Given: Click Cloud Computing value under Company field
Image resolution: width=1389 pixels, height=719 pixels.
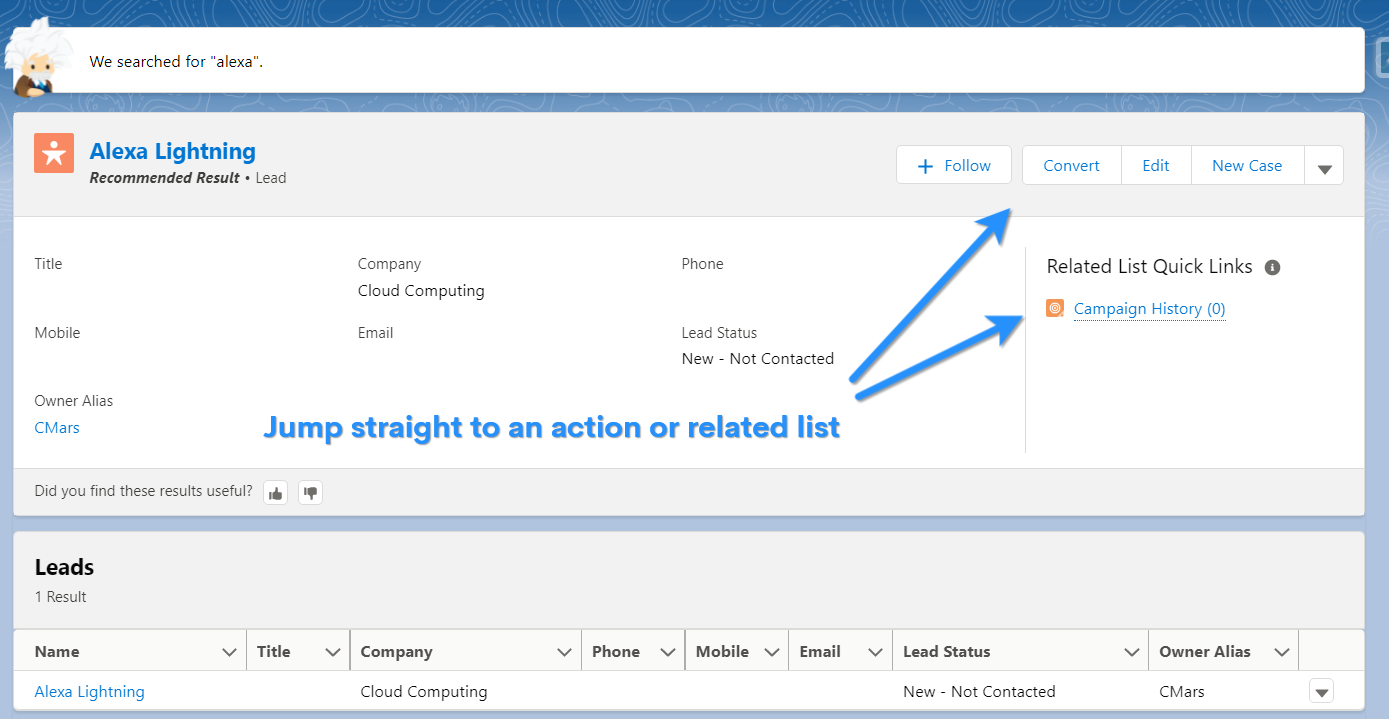Looking at the screenshot, I should coord(421,291).
